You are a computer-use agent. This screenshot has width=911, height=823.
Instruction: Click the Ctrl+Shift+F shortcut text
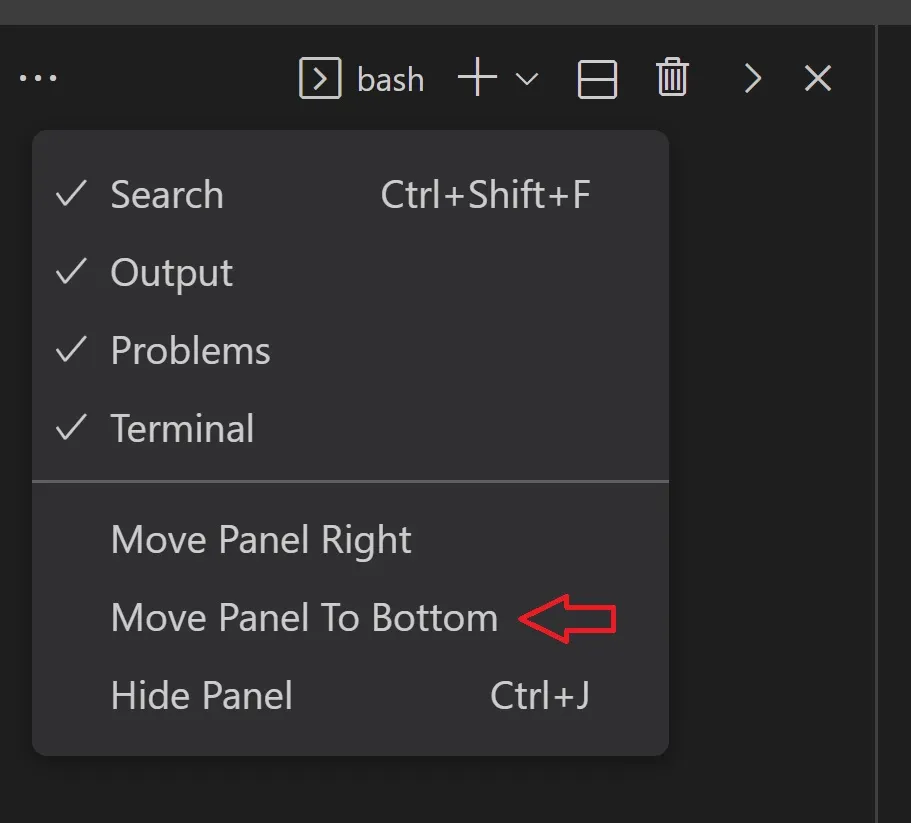[x=485, y=195]
